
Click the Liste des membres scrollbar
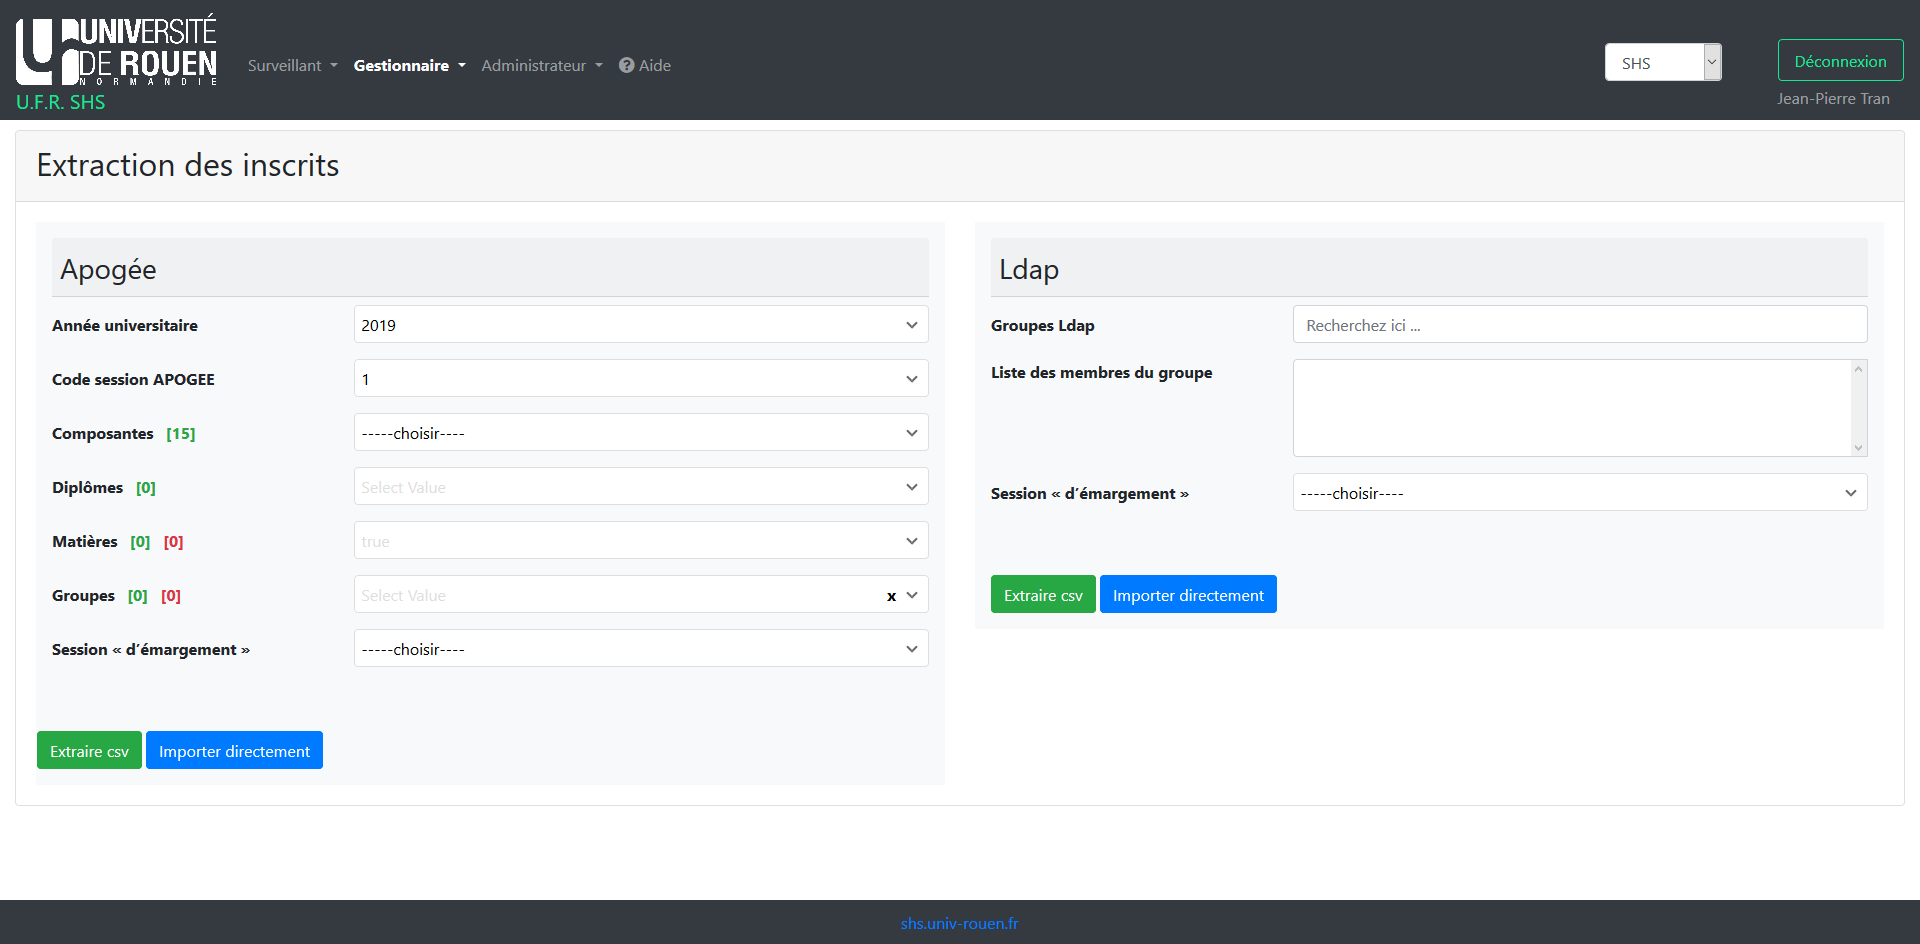[1858, 408]
